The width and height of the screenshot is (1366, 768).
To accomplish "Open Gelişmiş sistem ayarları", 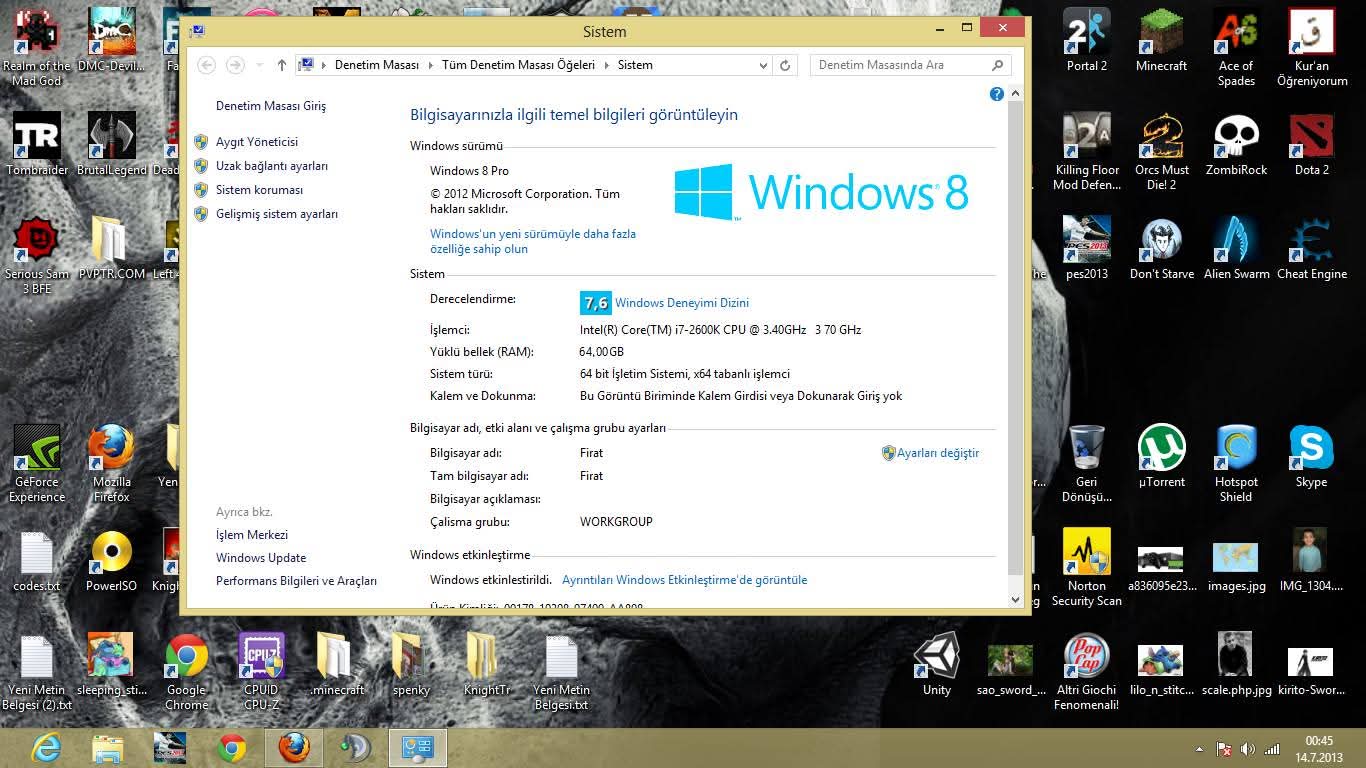I will pyautogui.click(x=277, y=214).
